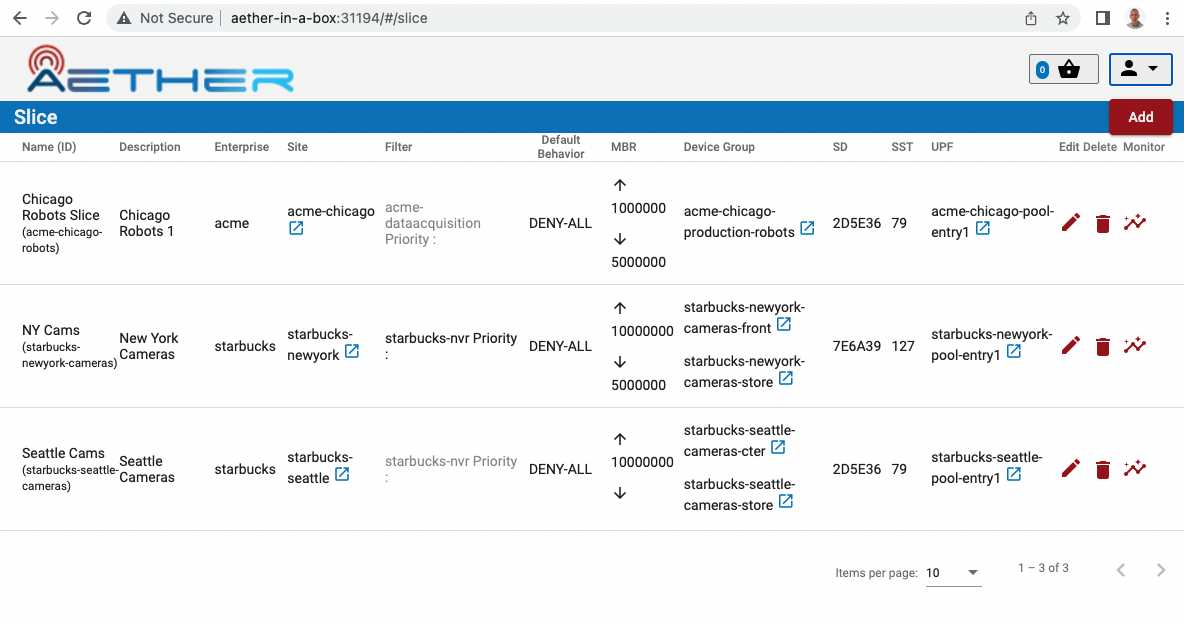Open starbucks-seattle-cameras-cter device group link
The width and height of the screenshot is (1184, 624).
(778, 448)
